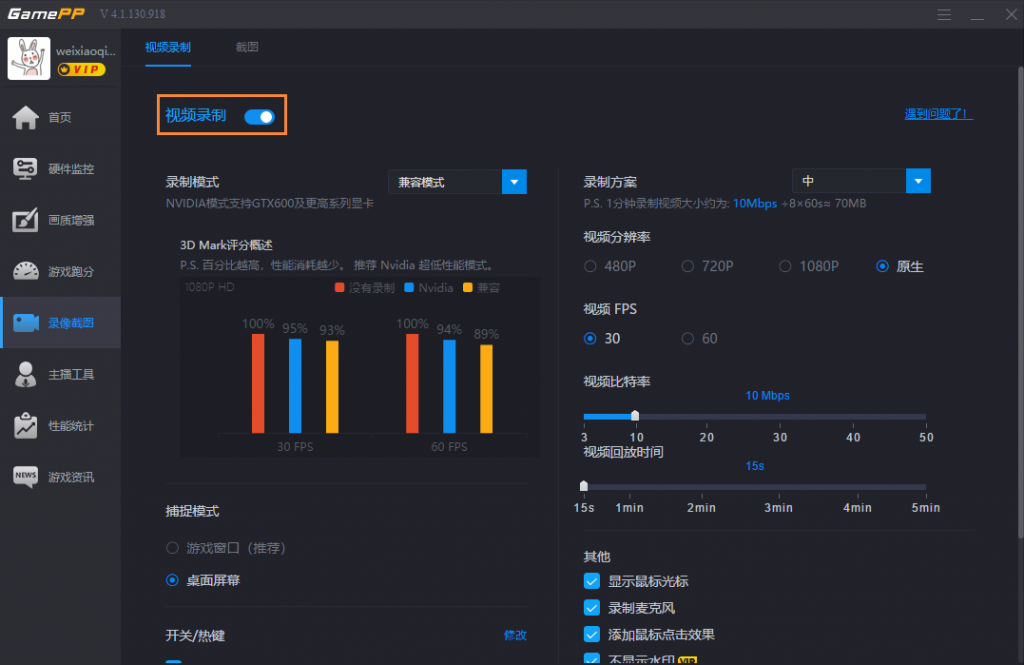Toggle the 视频录制 recording switch off

pyautogui.click(x=260, y=116)
